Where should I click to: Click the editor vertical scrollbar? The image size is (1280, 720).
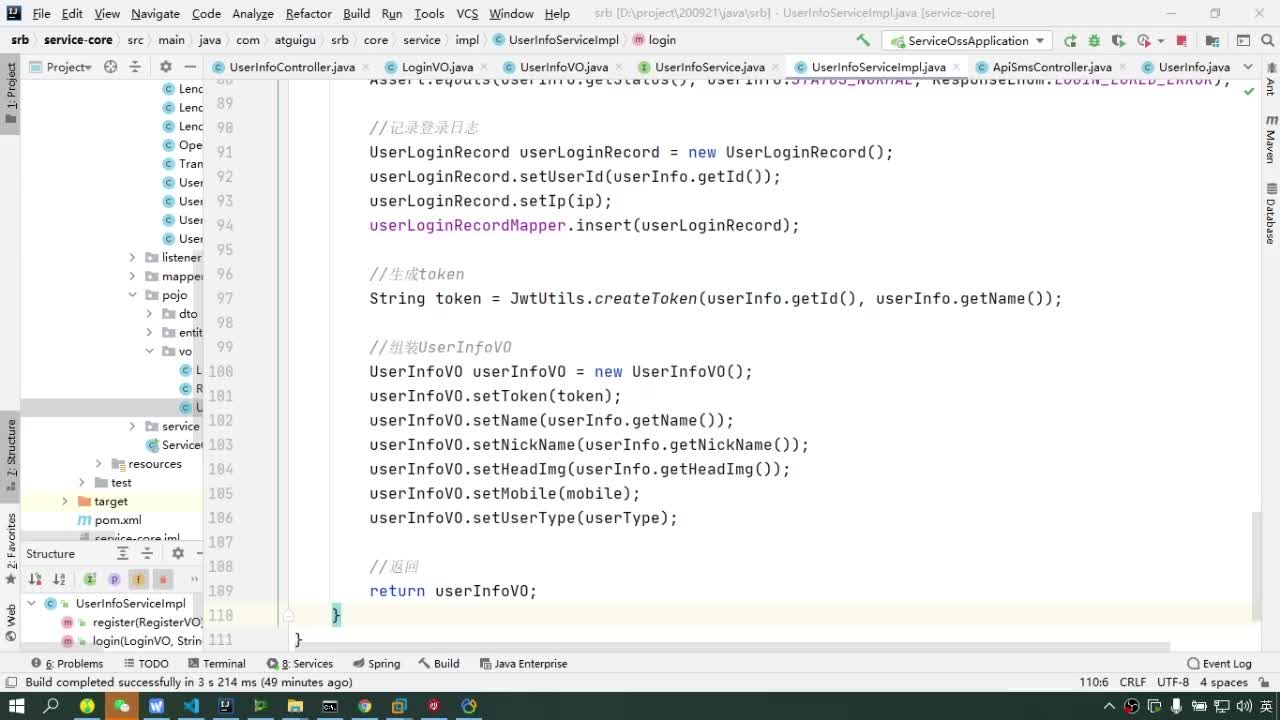click(1257, 566)
